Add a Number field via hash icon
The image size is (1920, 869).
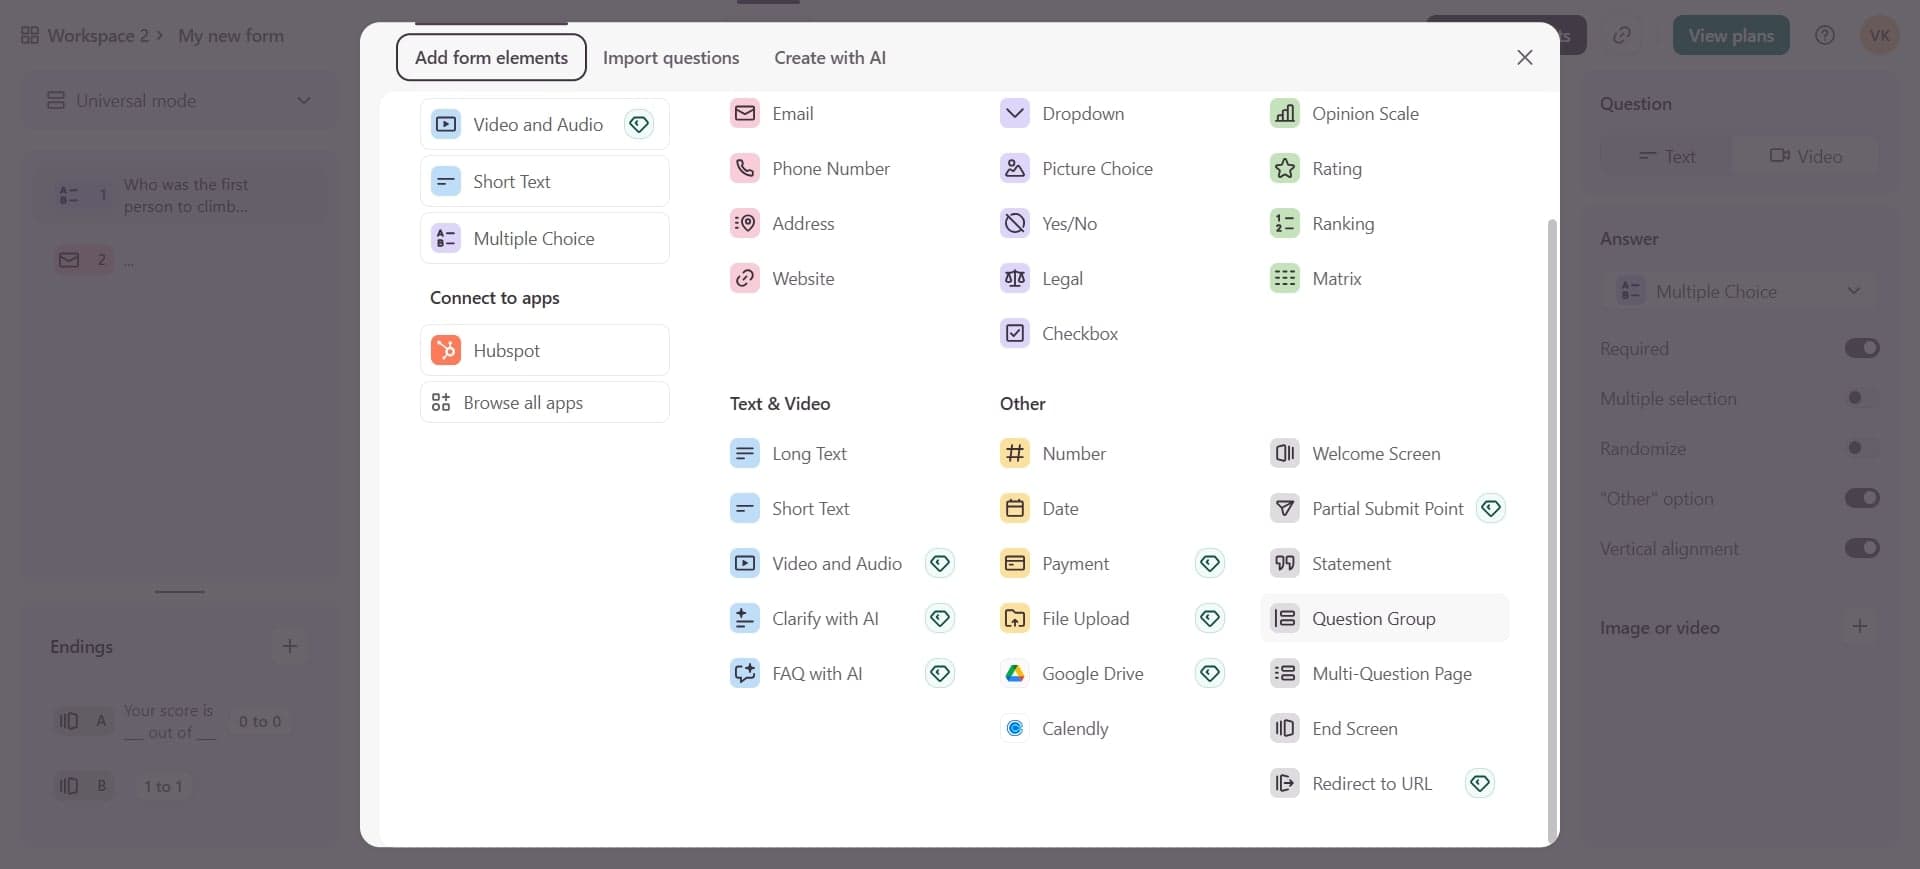(1014, 454)
